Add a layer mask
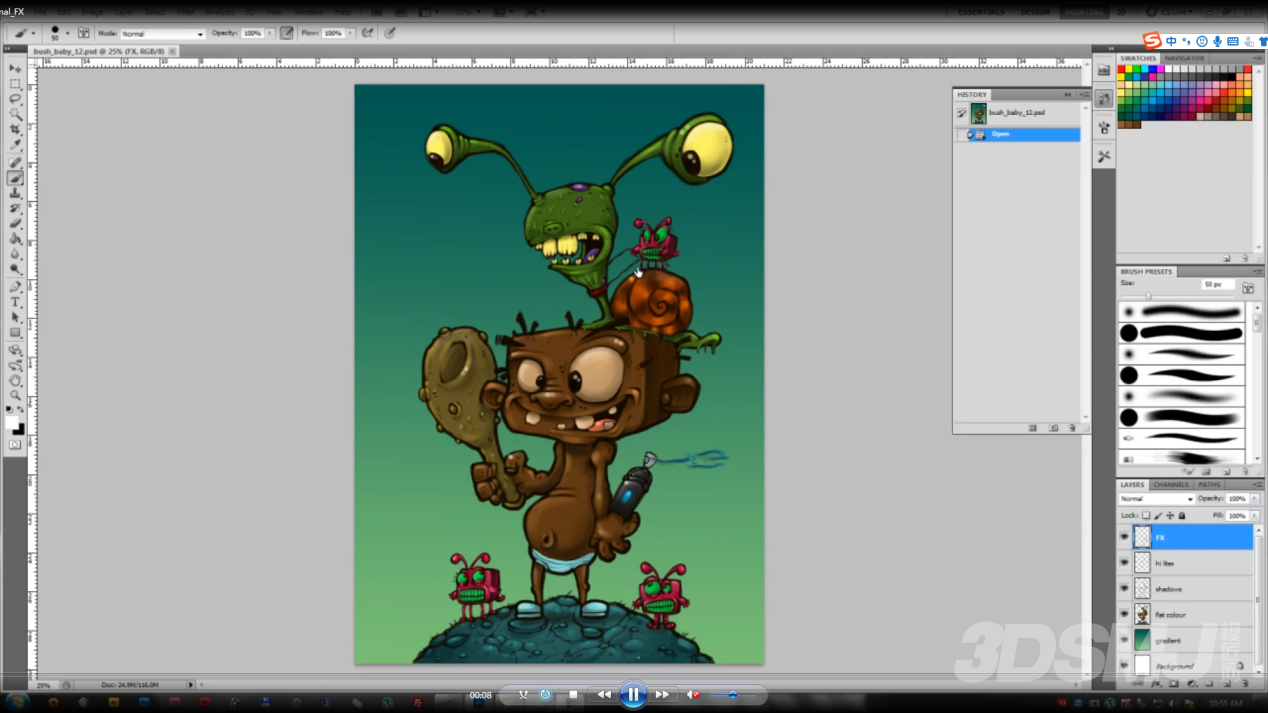Screen dimensions: 1268x713 pyautogui.click(x=1174, y=684)
